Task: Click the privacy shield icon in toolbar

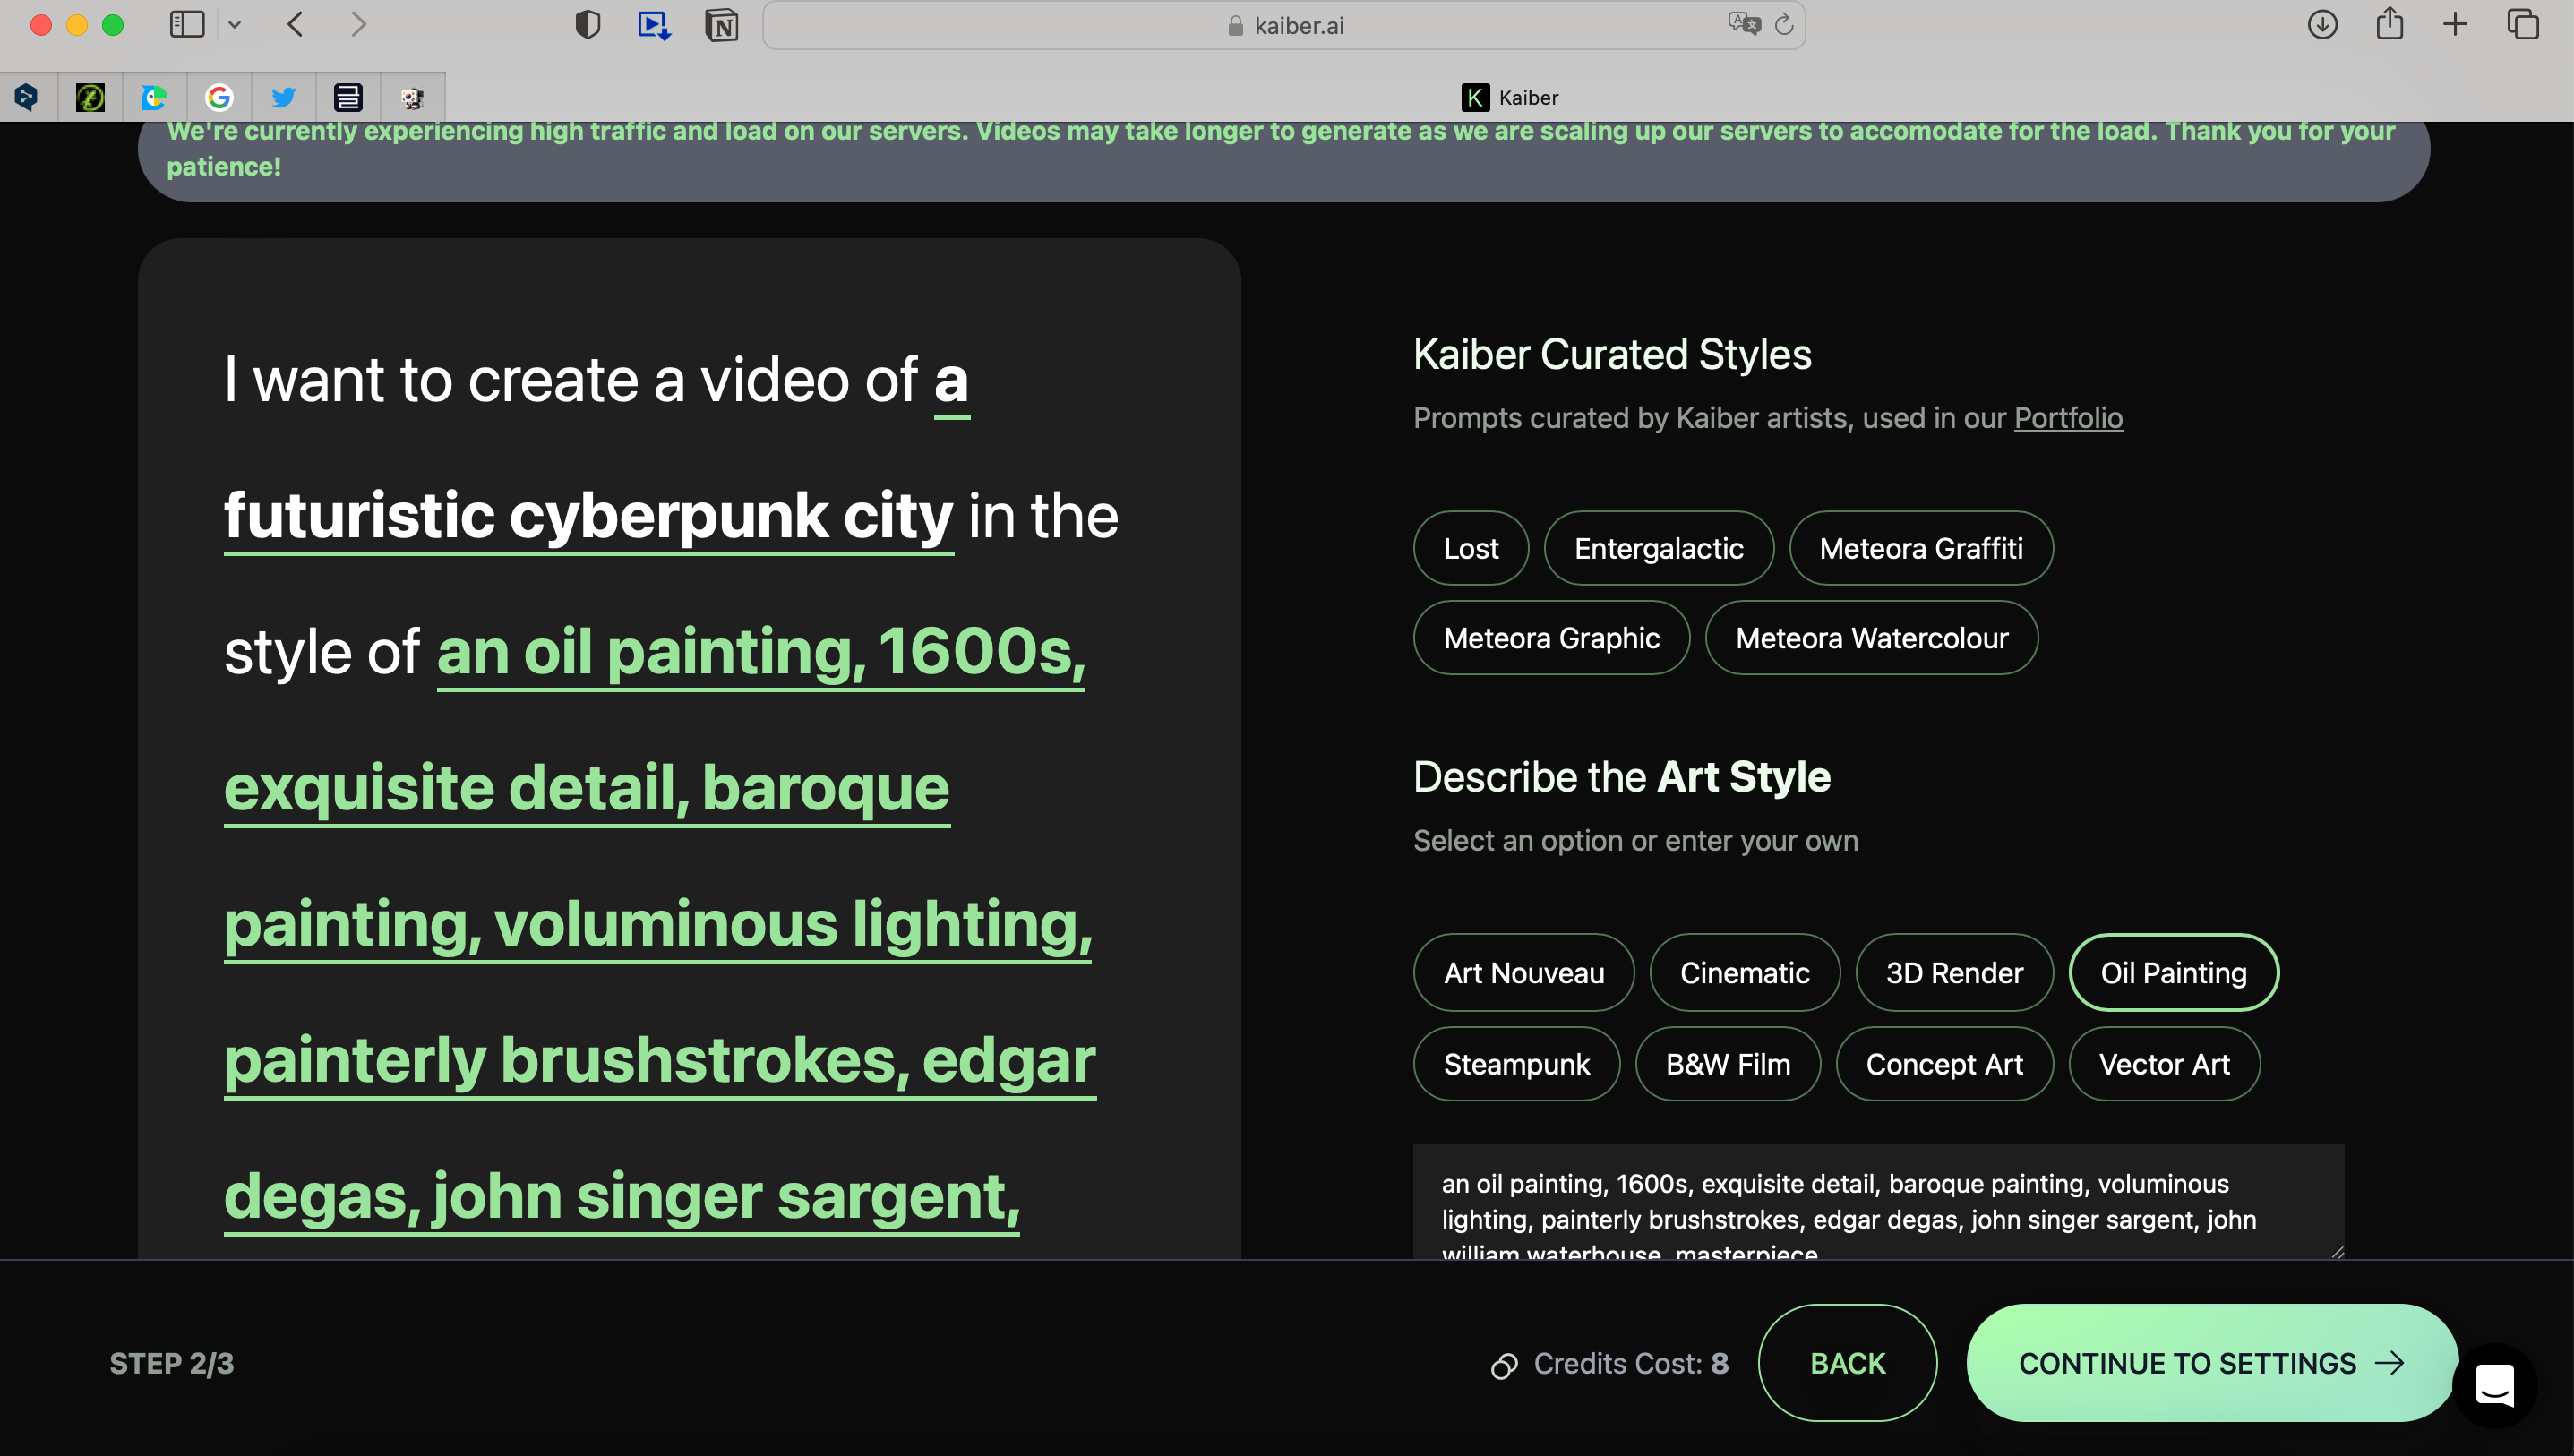Action: (x=588, y=25)
